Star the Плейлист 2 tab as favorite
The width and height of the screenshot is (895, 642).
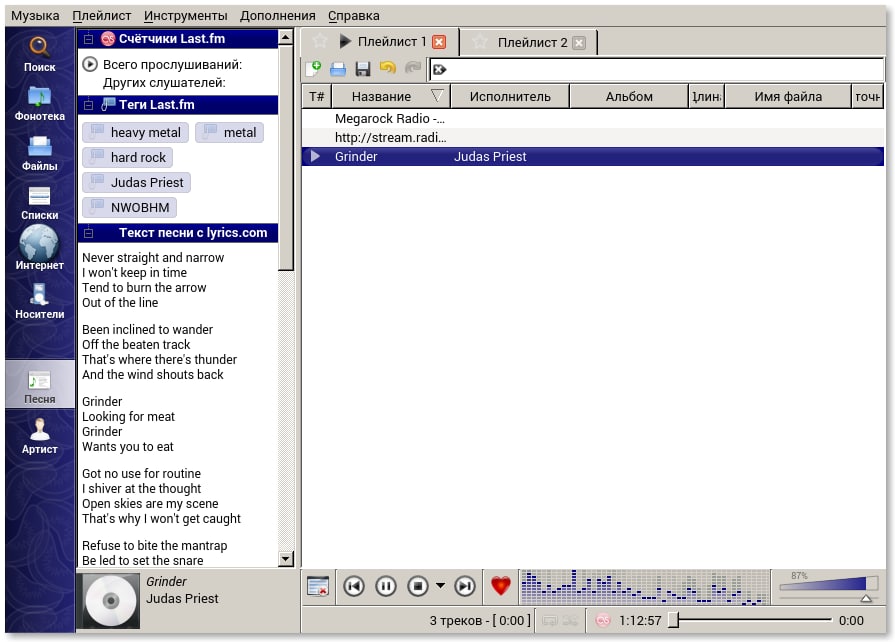point(479,42)
